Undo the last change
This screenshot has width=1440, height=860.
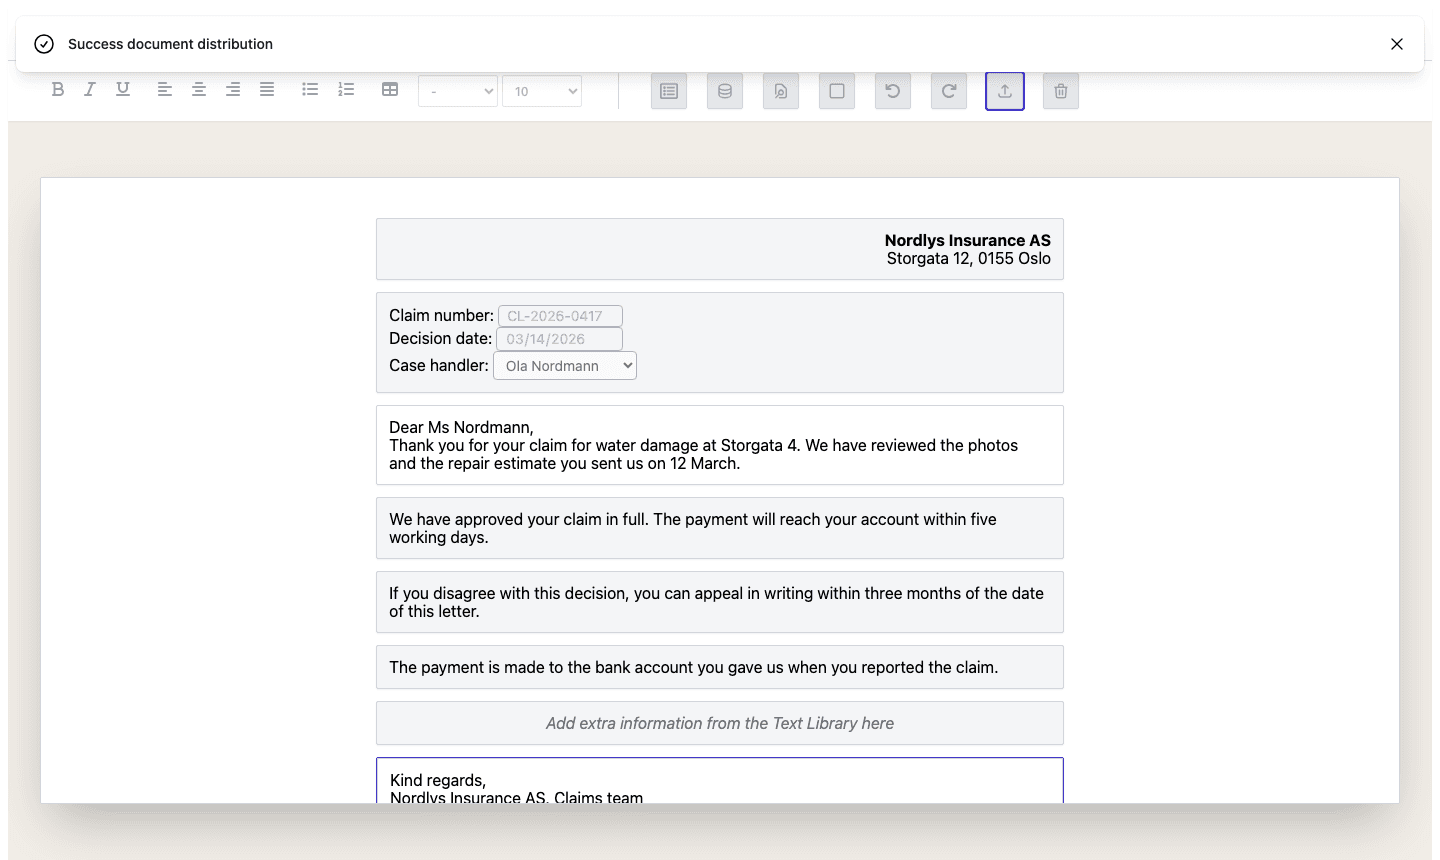point(893,91)
